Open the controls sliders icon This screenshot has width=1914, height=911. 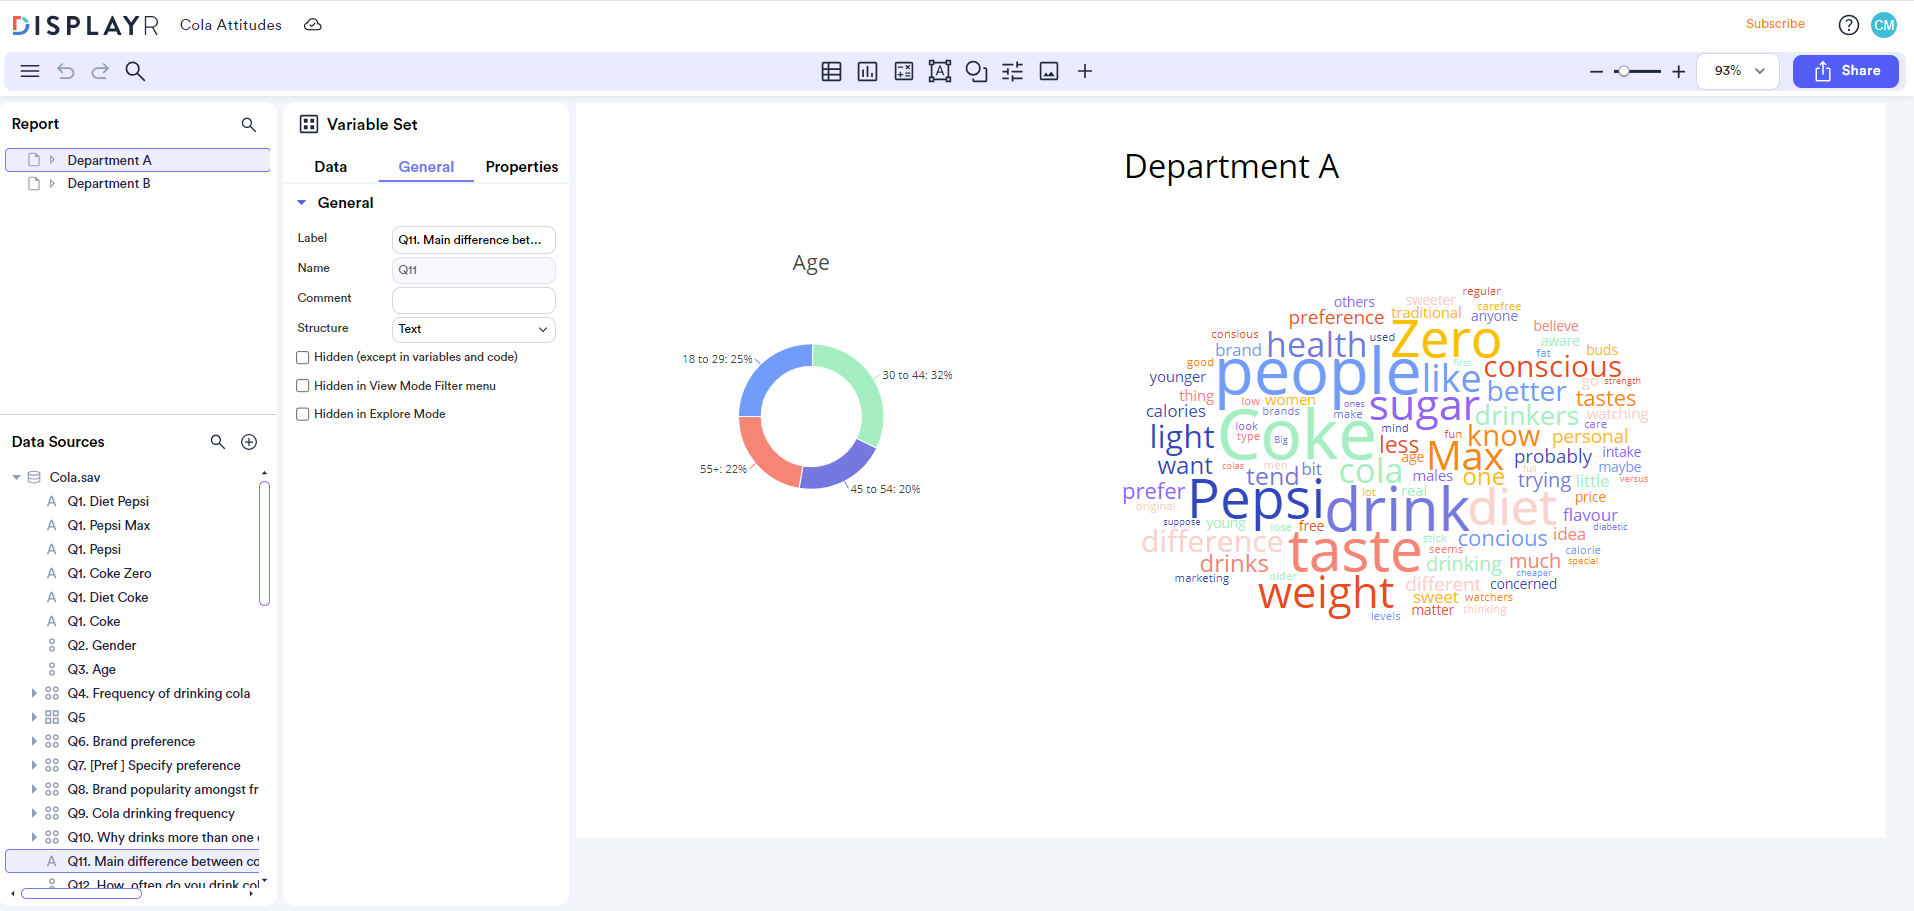[1012, 71]
